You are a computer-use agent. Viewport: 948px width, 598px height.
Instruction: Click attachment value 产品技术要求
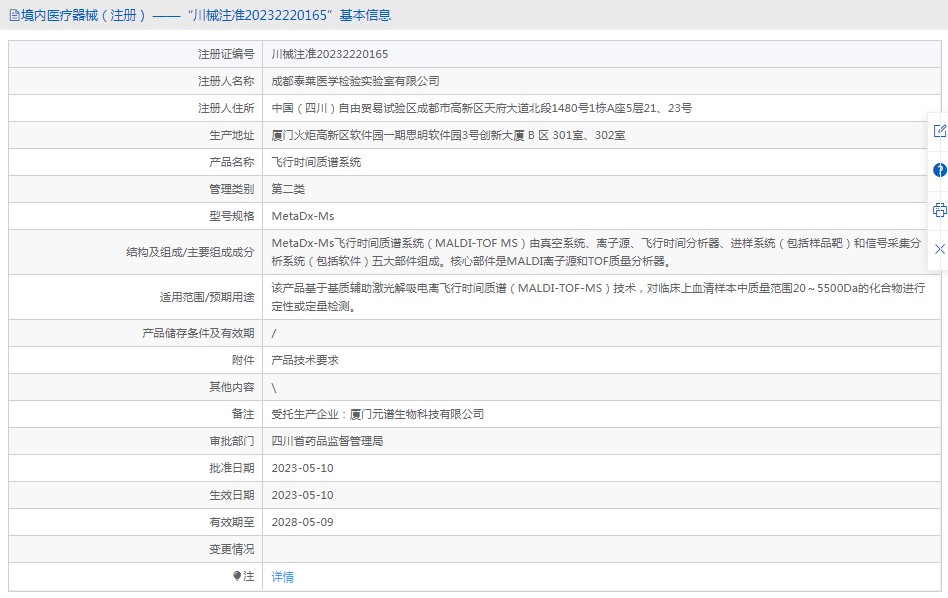click(305, 360)
